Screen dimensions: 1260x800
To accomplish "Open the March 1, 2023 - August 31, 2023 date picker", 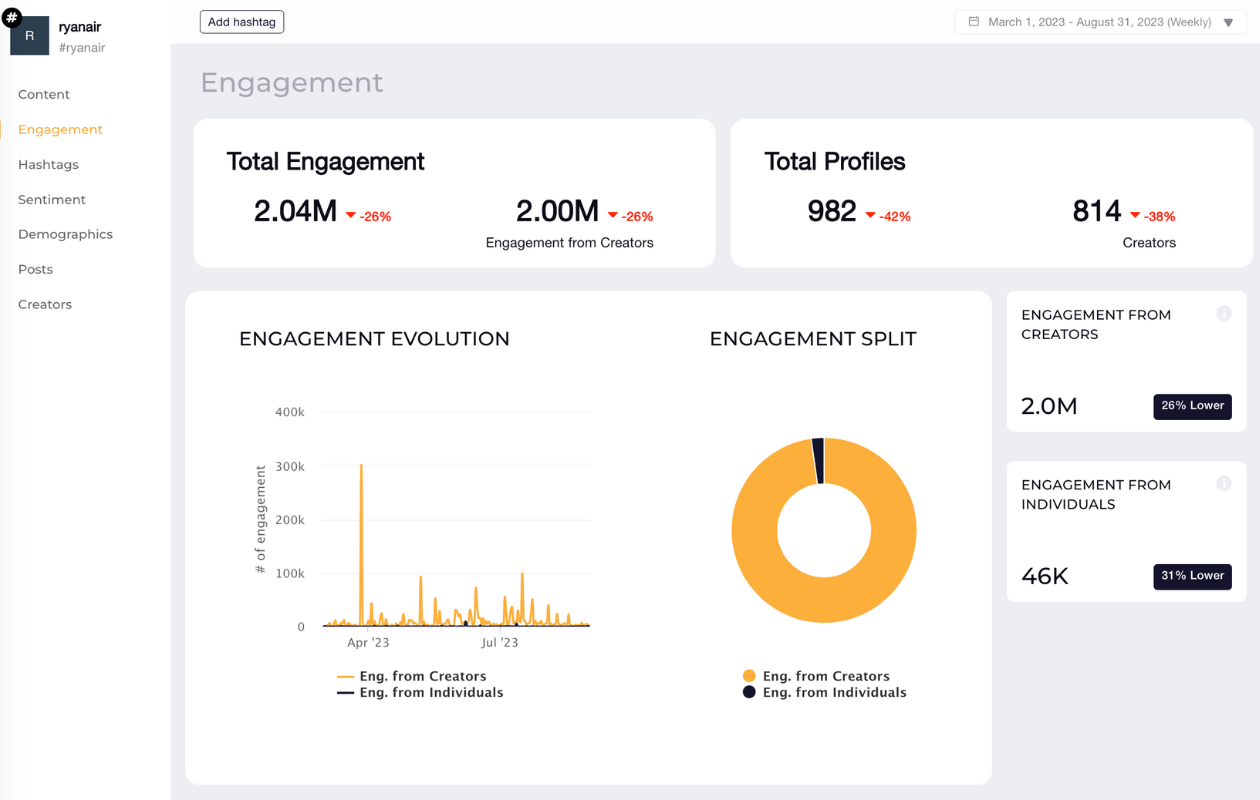I will coord(1100,22).
